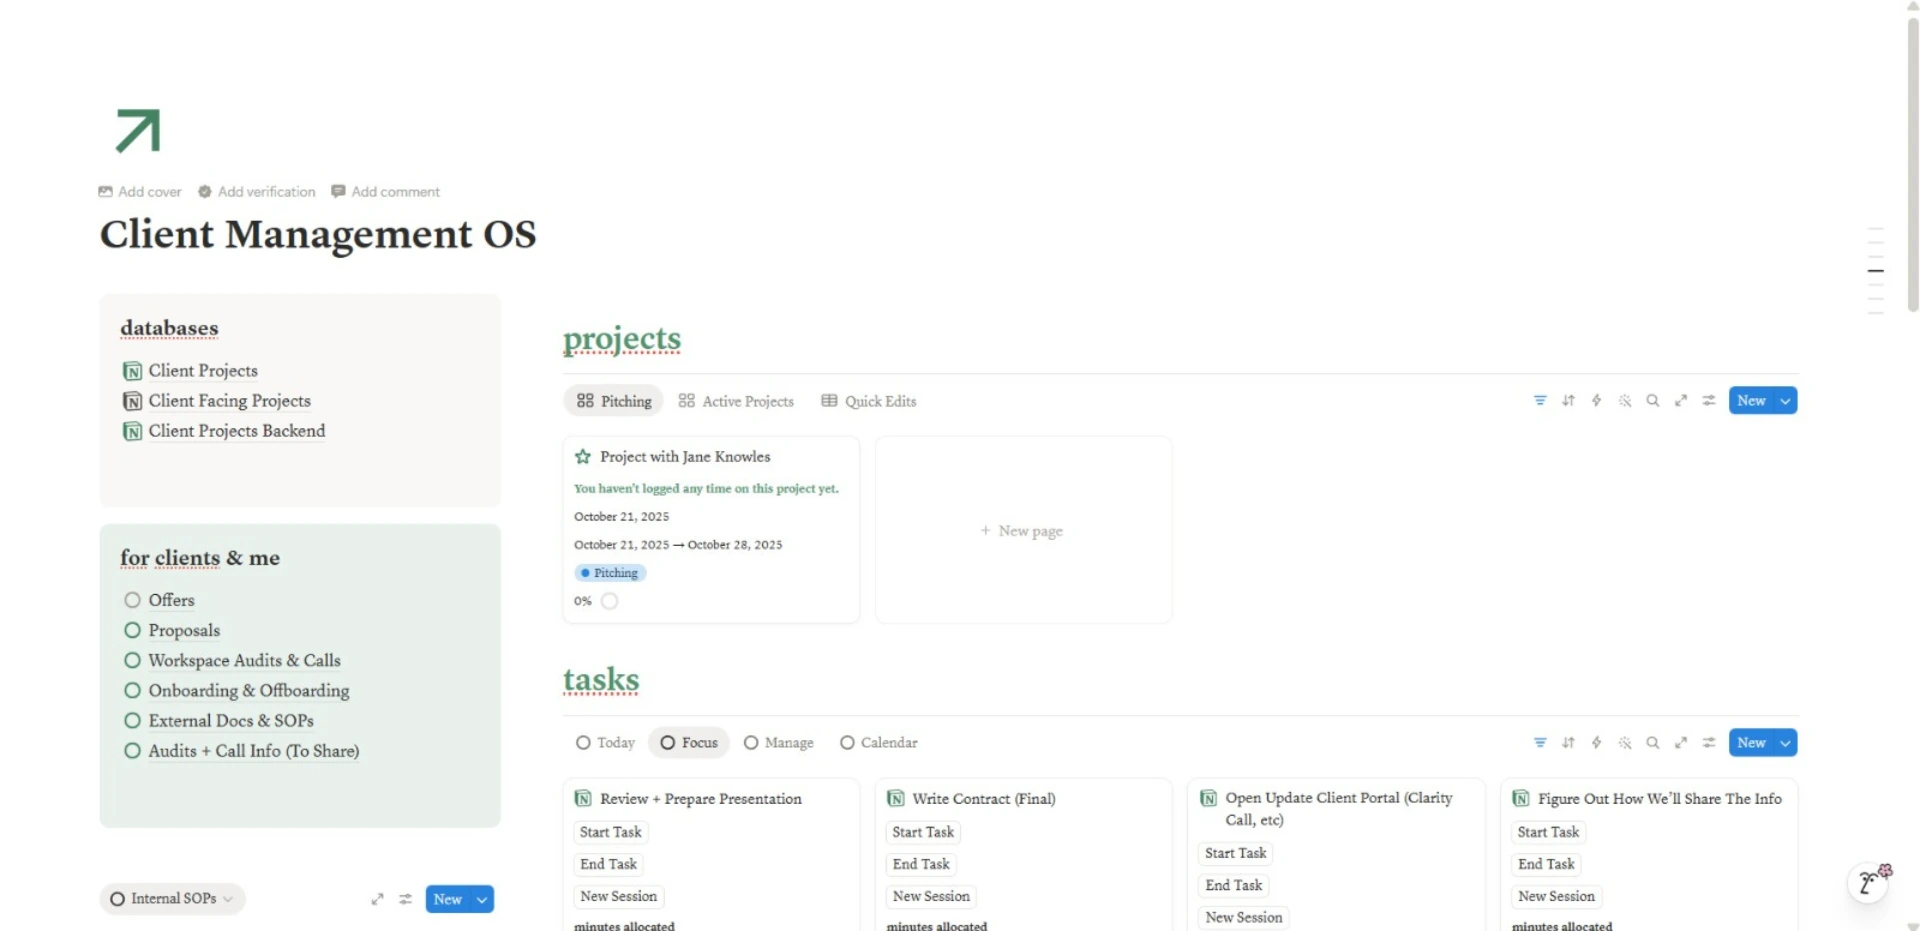Select the Pitching projects tab
The image size is (1920, 931).
[x=614, y=401]
